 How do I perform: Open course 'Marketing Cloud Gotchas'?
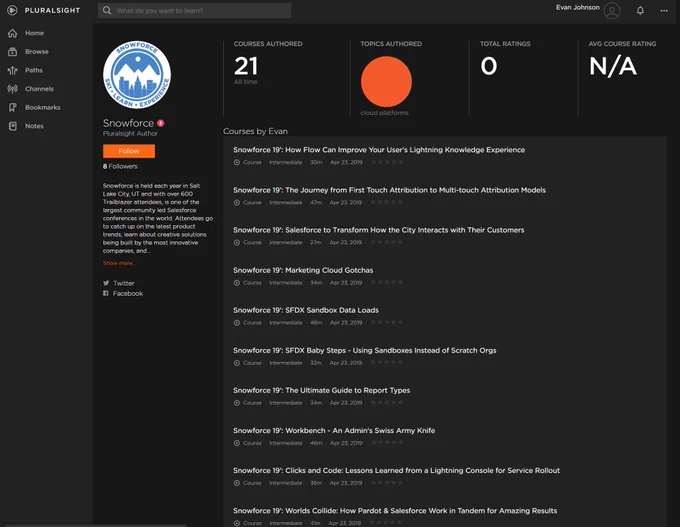pyautogui.click(x=303, y=270)
